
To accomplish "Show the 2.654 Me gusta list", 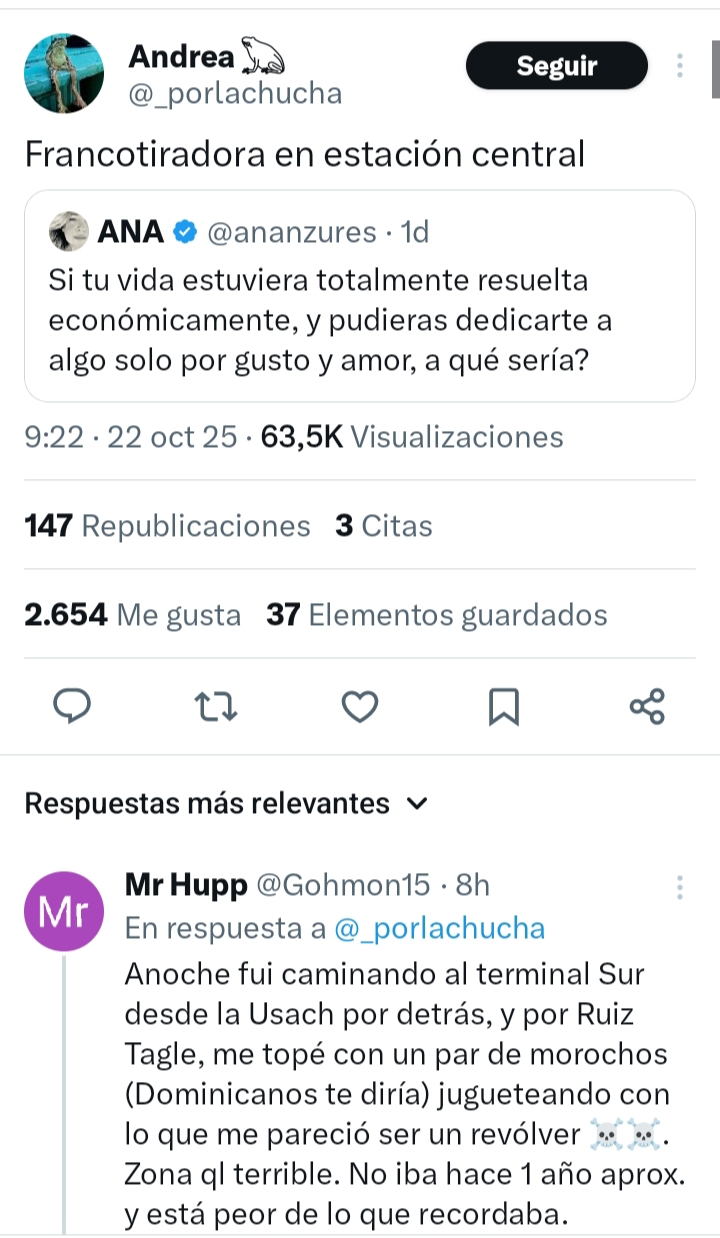I will 132,615.
